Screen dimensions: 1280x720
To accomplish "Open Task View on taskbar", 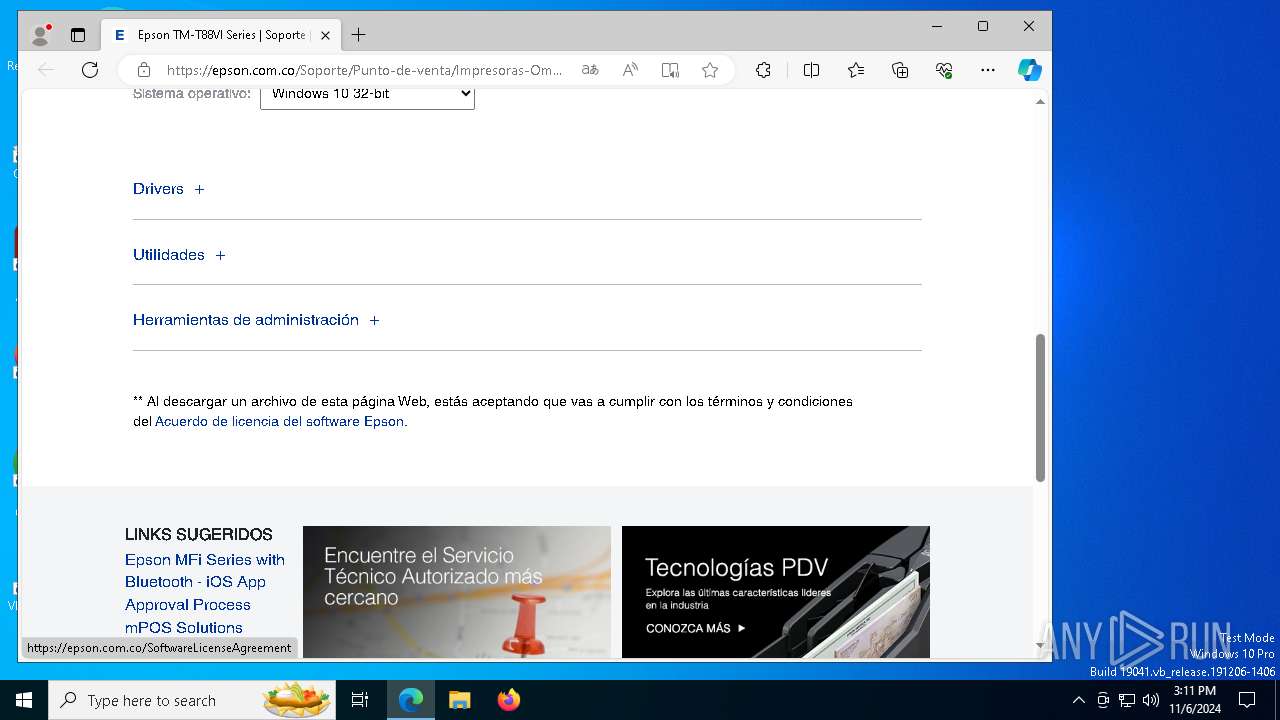I will [x=360, y=700].
